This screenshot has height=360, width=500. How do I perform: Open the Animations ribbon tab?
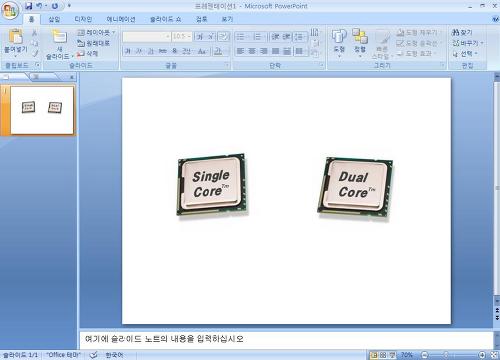point(121,19)
